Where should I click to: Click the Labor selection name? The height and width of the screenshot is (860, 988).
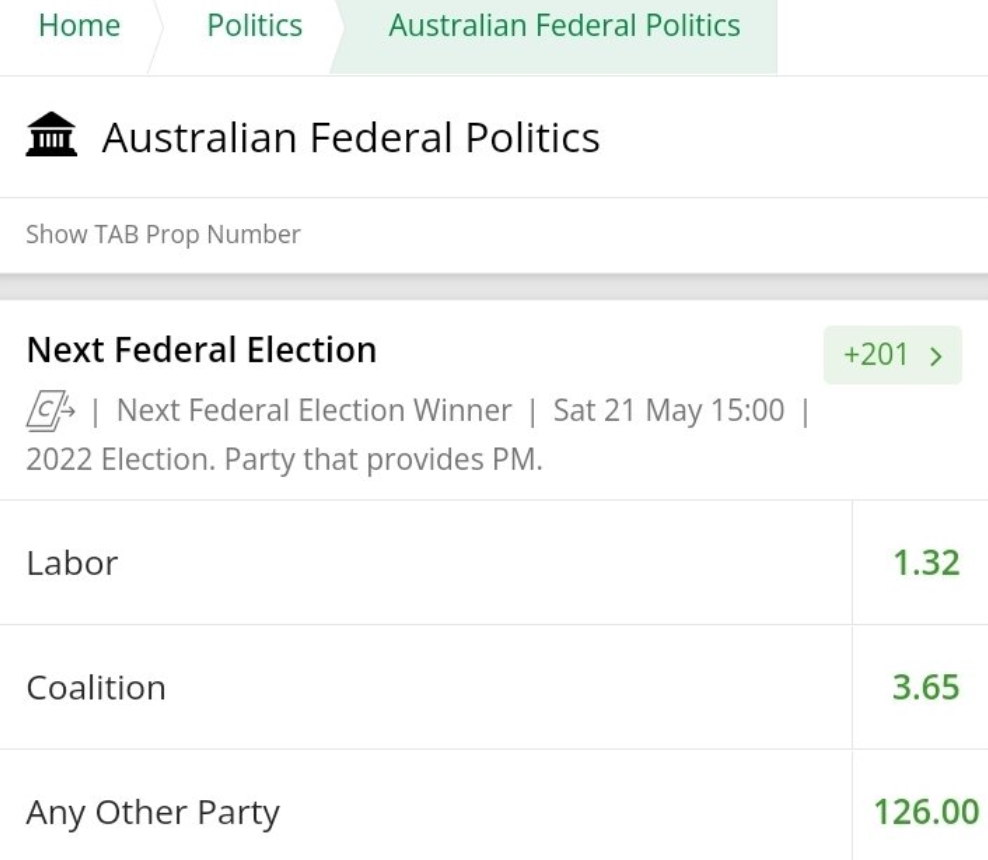[x=72, y=563]
